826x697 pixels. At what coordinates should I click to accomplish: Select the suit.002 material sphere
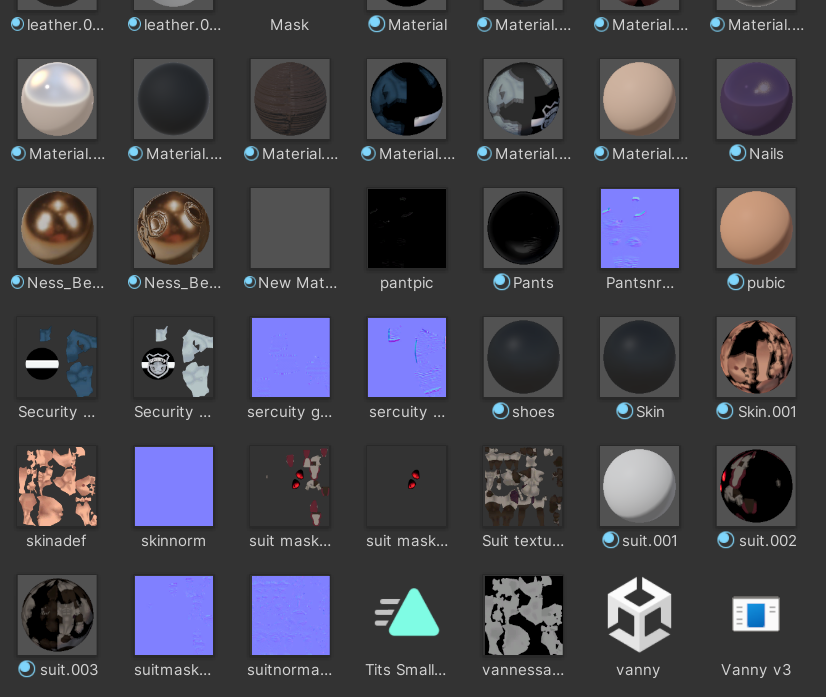point(756,486)
